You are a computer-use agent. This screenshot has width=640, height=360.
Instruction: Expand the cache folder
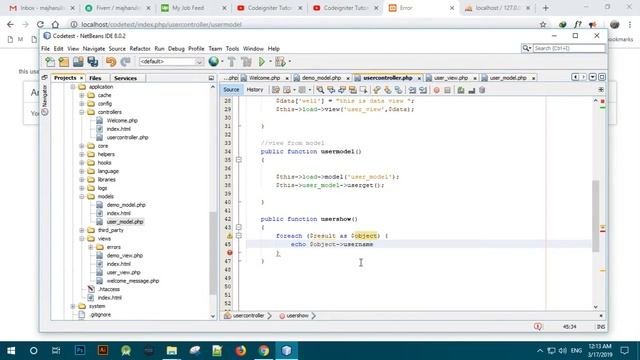click(82, 95)
